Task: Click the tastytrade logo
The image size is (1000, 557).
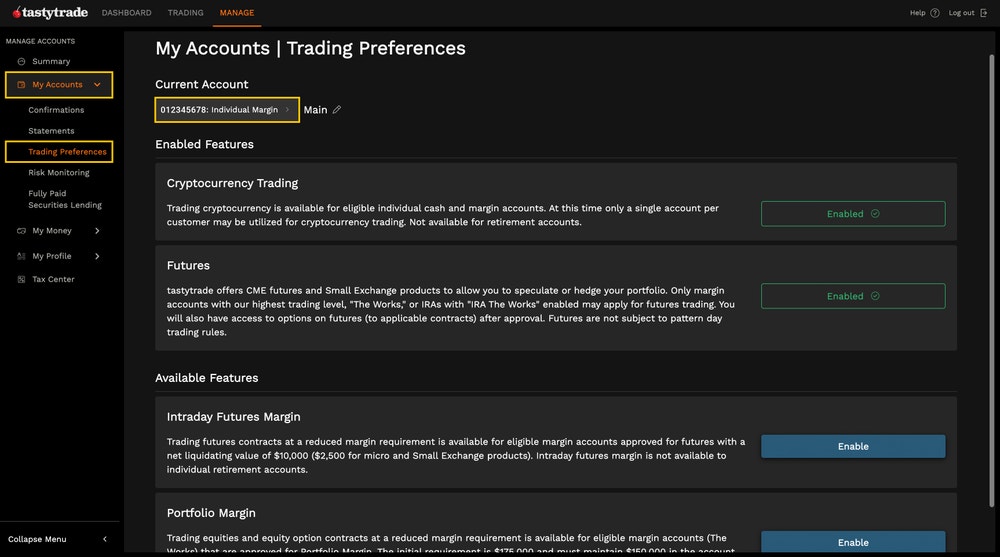Action: (x=50, y=13)
